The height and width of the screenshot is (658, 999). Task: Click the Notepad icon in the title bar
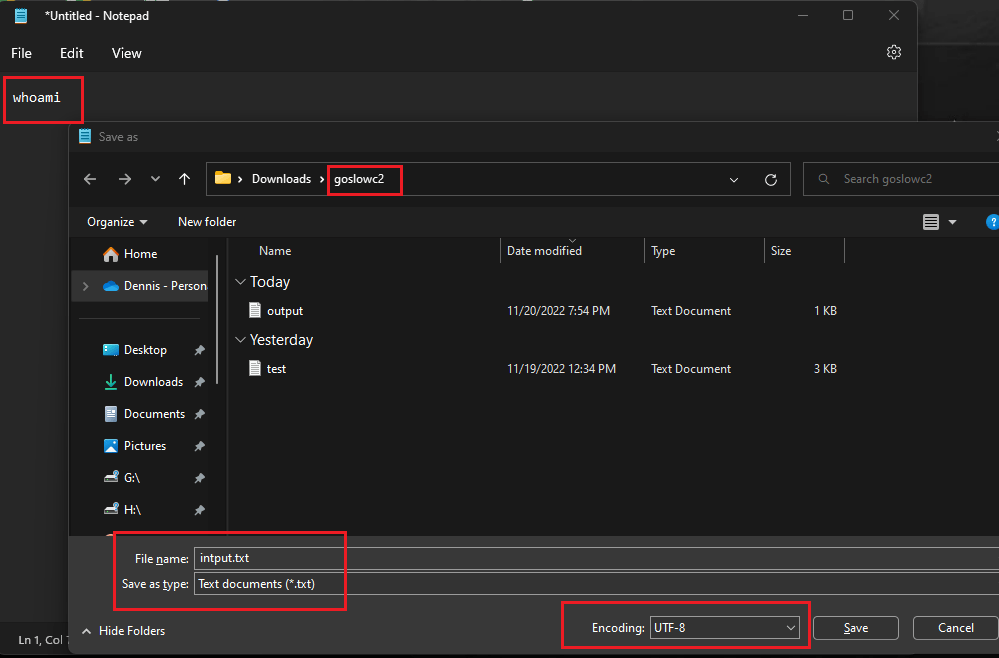coord(20,15)
